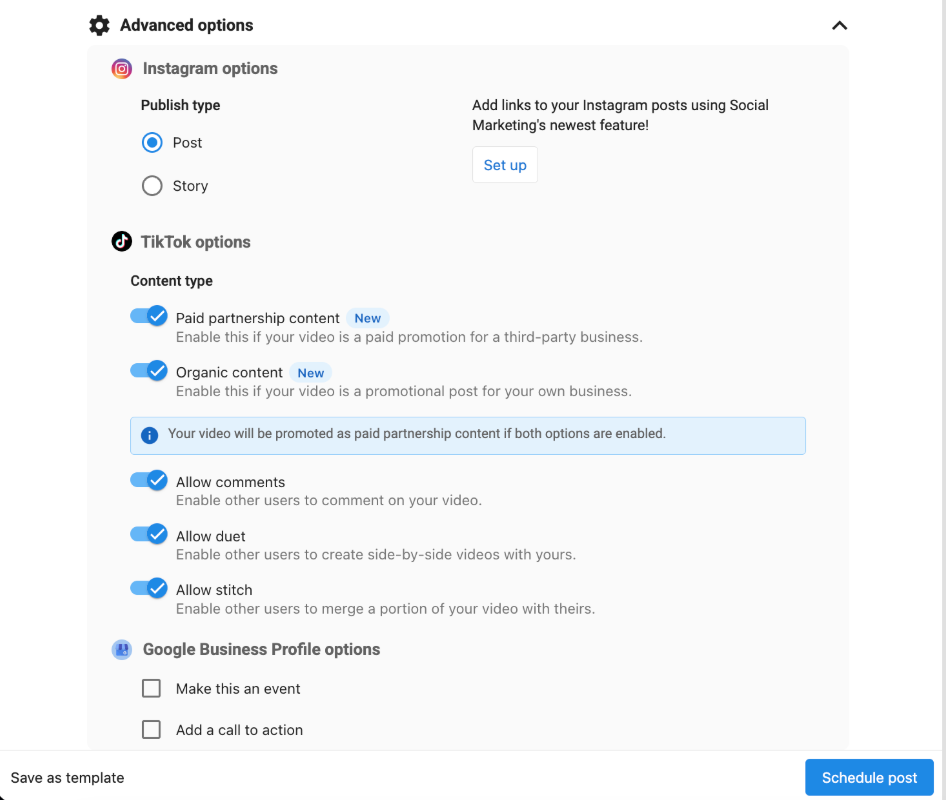Turn off the Organic content toggle

tap(149, 371)
